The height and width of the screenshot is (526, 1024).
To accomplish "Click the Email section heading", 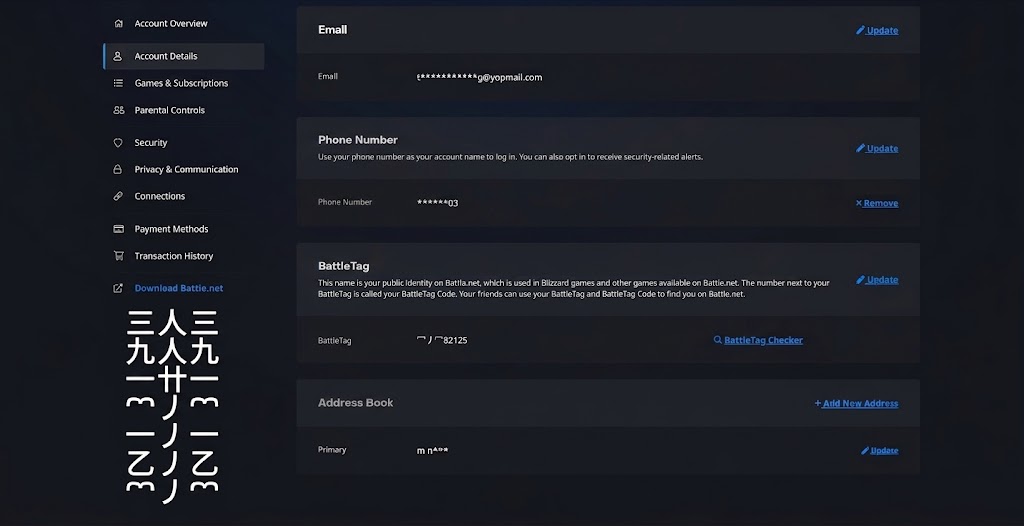I will coord(332,29).
